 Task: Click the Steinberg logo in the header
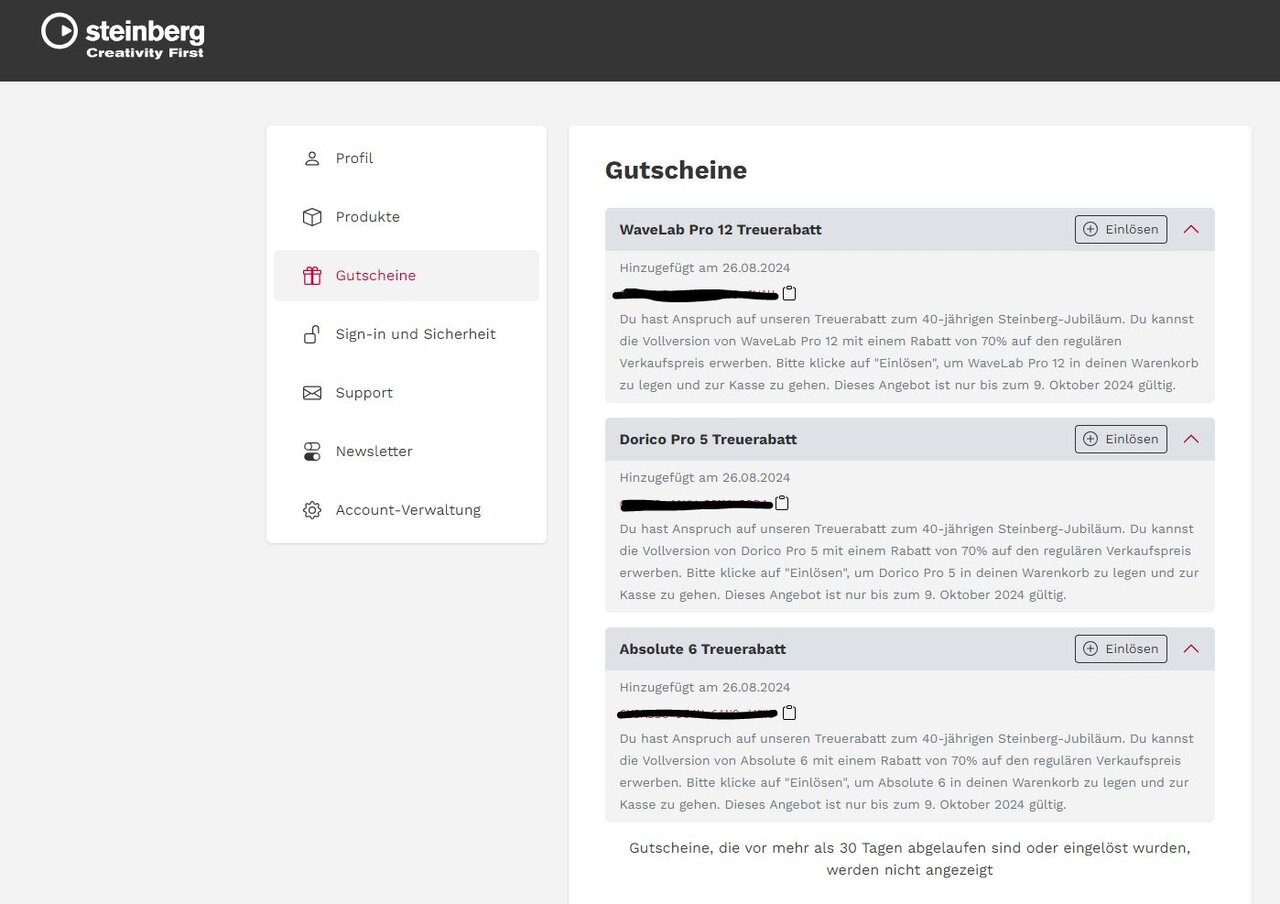click(x=123, y=36)
